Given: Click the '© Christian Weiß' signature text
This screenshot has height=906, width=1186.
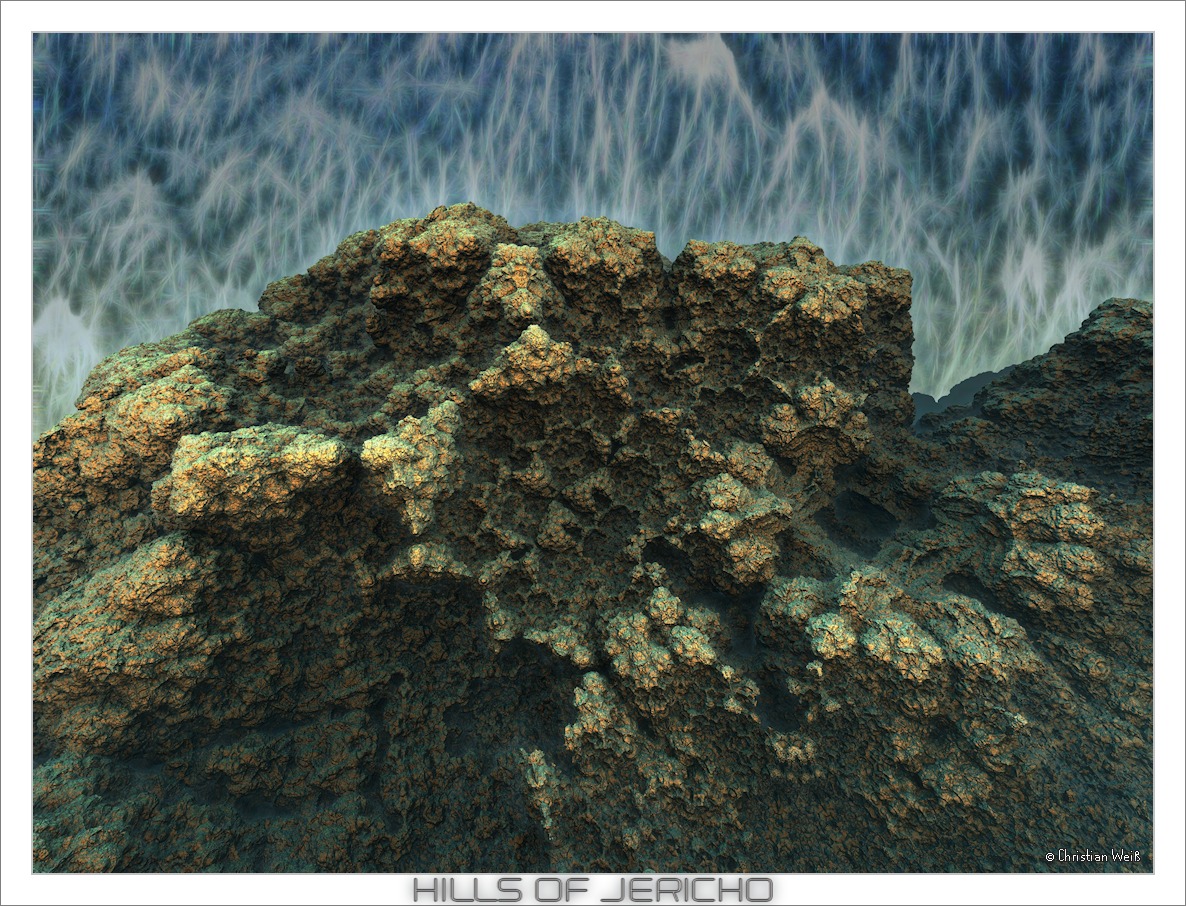Looking at the screenshot, I should click(1093, 856).
